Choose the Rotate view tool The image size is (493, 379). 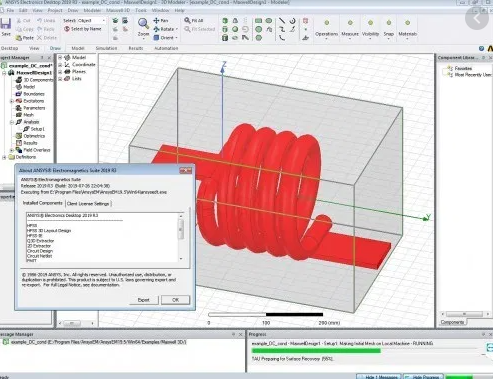click(156, 29)
